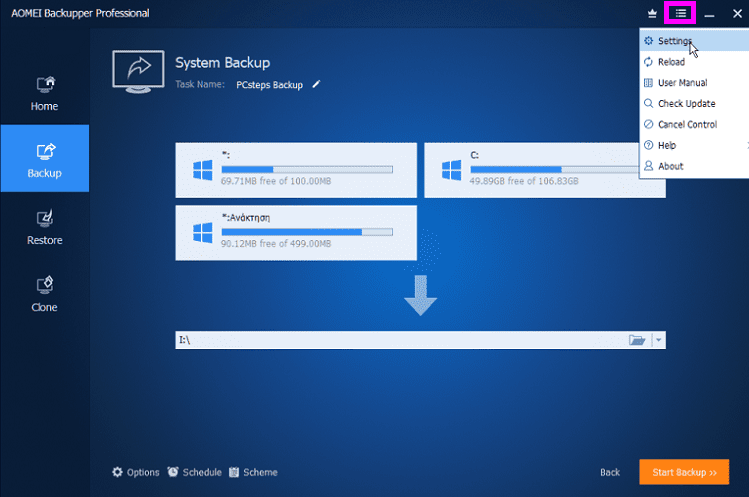The height and width of the screenshot is (497, 749).
Task: Open Restore section in the sidebar
Action: click(x=44, y=228)
